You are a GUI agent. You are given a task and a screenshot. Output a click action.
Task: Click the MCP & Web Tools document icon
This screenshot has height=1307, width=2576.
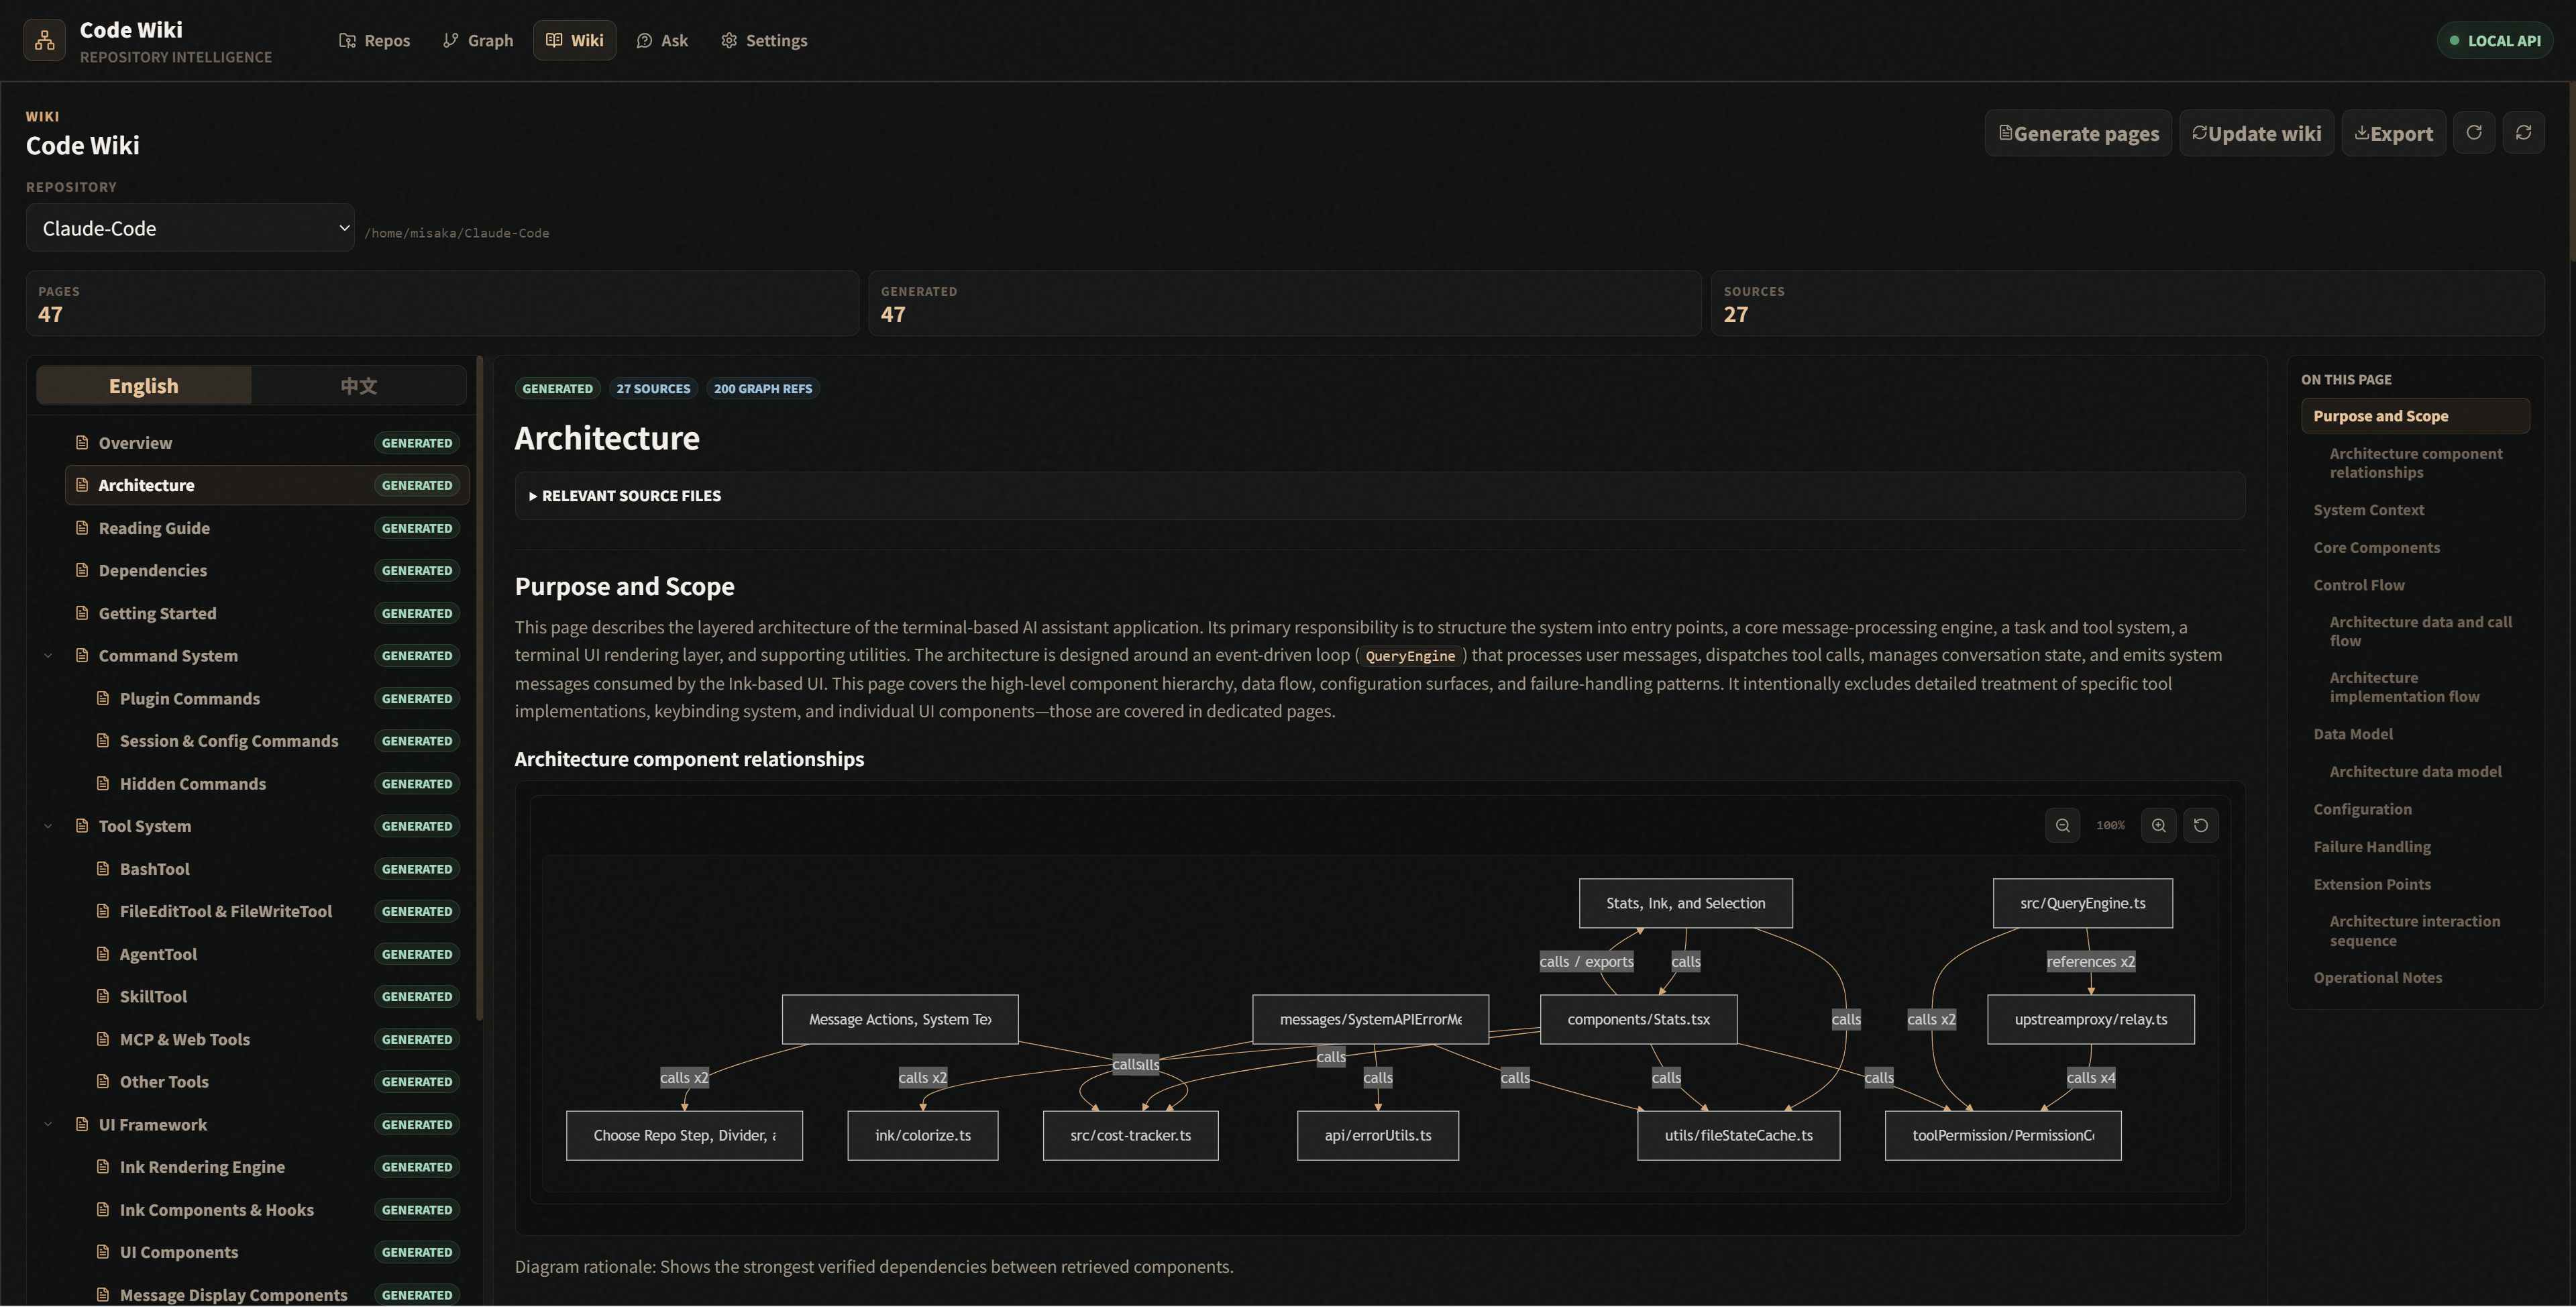tap(103, 1039)
